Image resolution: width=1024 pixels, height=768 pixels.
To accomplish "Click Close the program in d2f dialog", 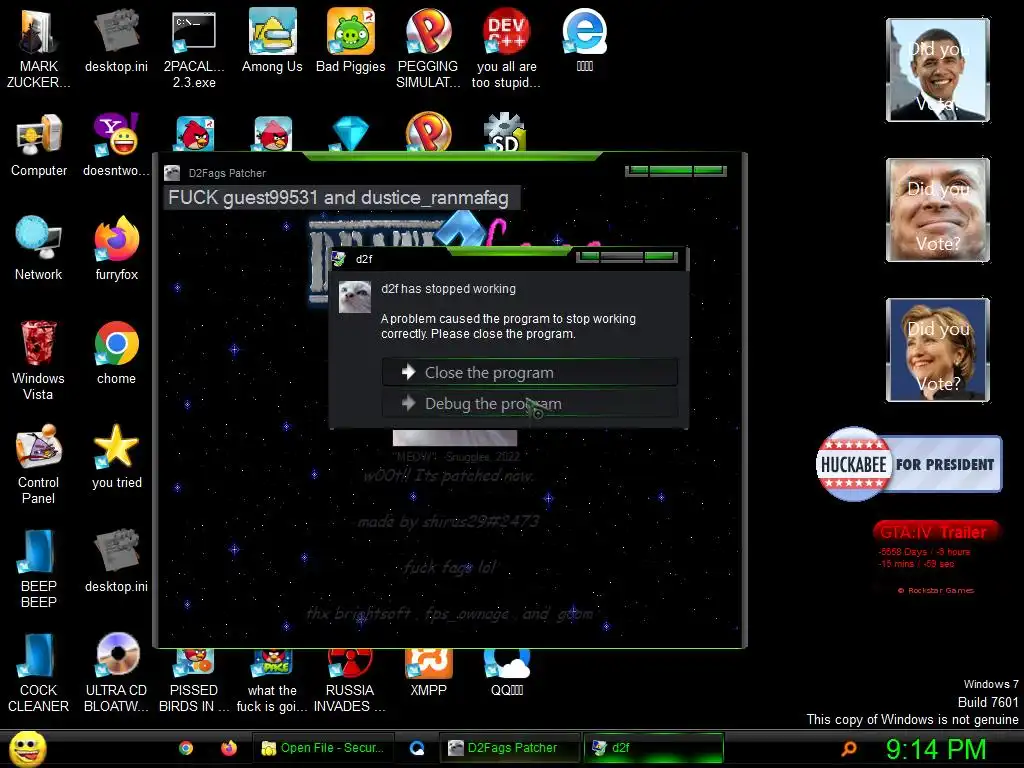I will [x=530, y=372].
